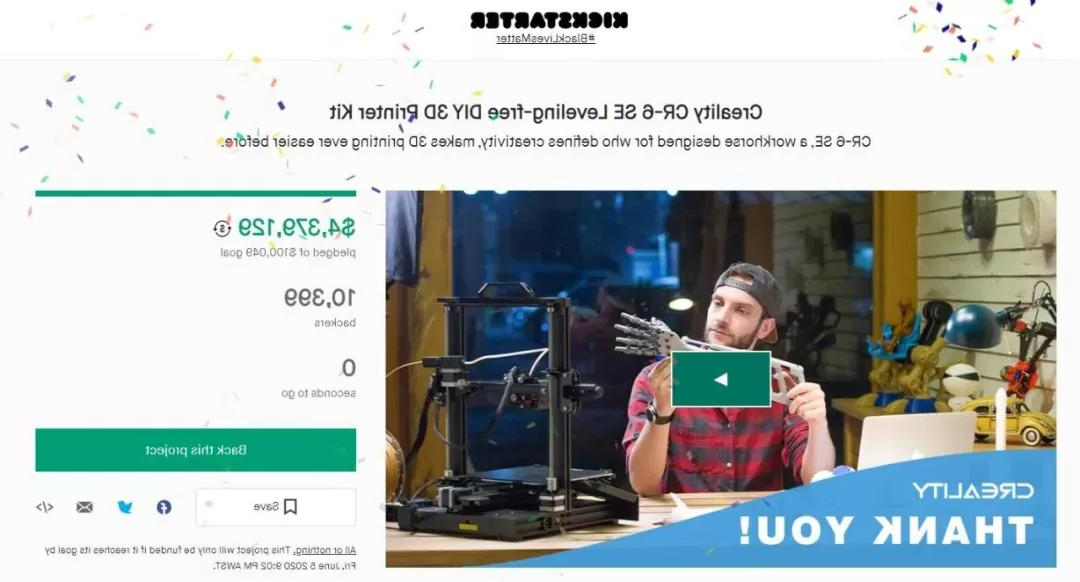Click the project title Creality CR-6 SE

(546, 112)
